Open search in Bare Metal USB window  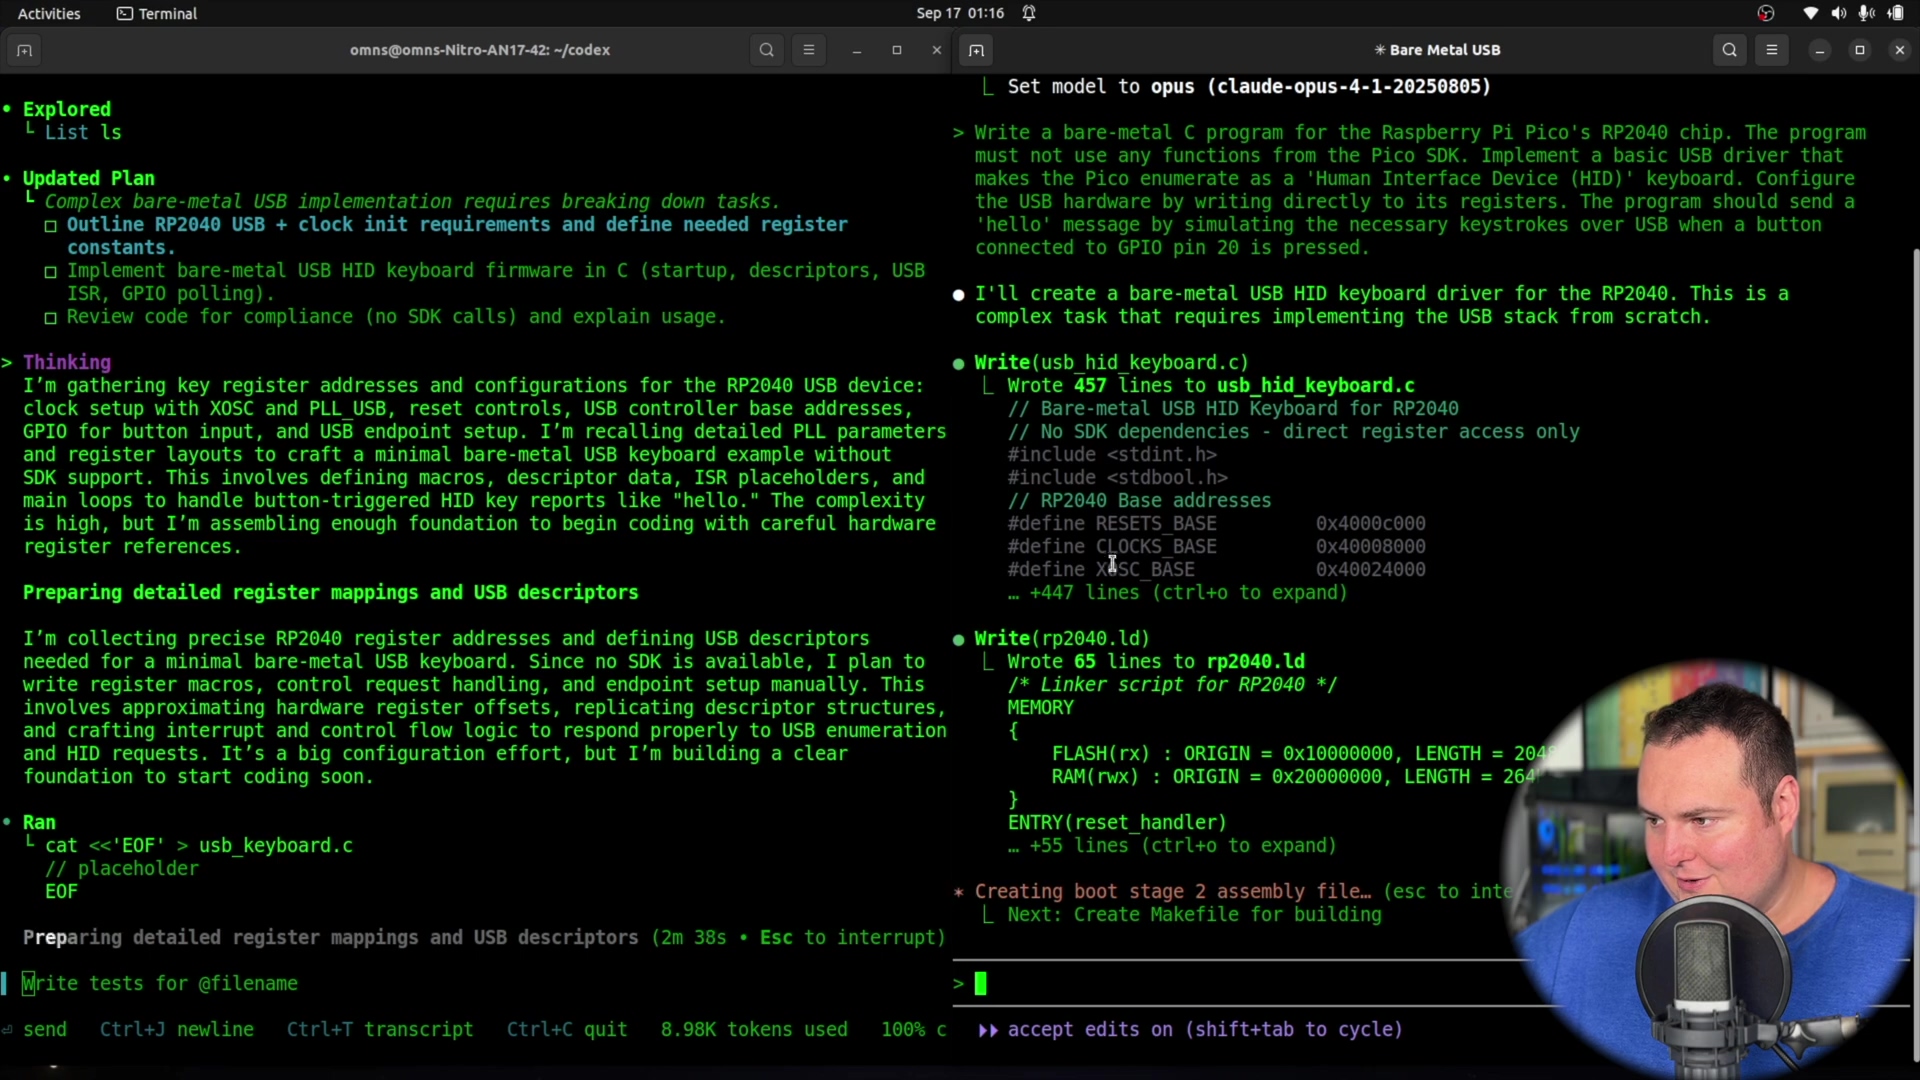[x=1729, y=50]
